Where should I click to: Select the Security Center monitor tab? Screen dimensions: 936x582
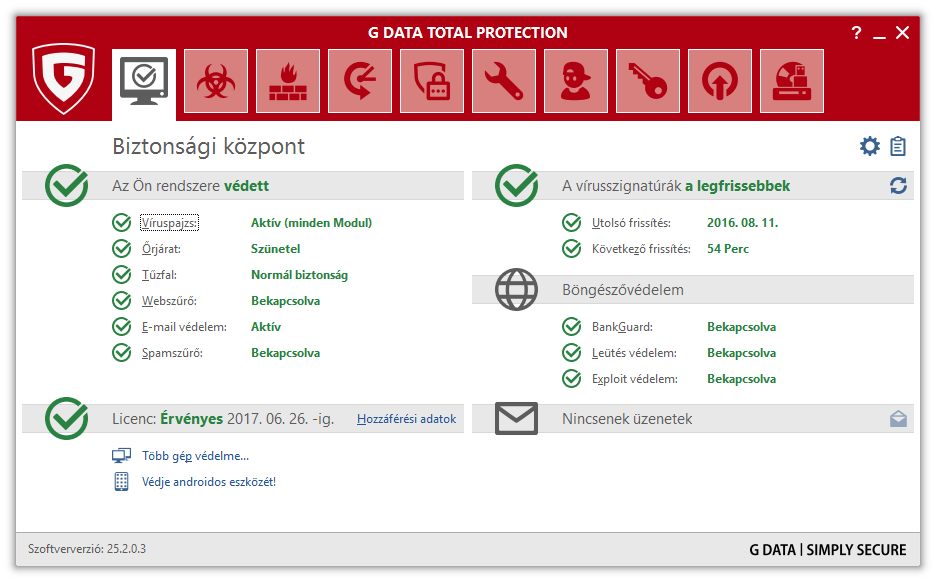[x=144, y=81]
